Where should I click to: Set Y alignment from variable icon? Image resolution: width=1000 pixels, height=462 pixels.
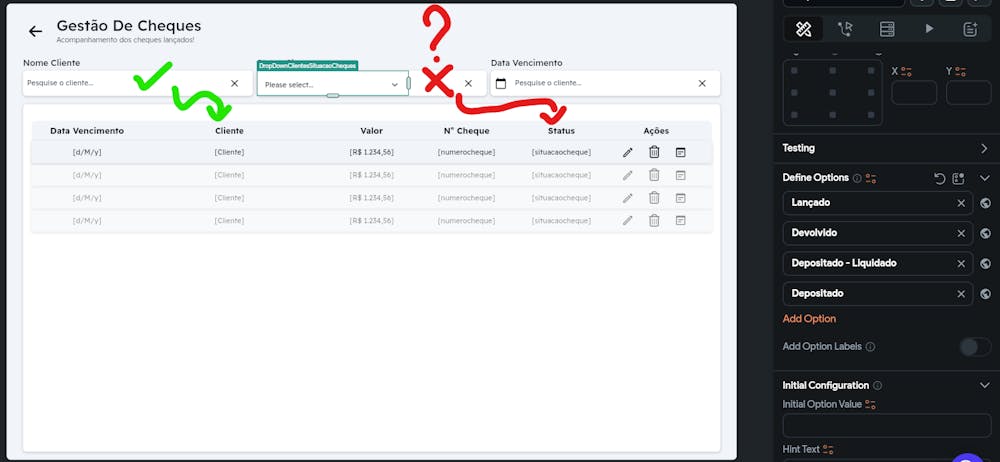(x=961, y=71)
